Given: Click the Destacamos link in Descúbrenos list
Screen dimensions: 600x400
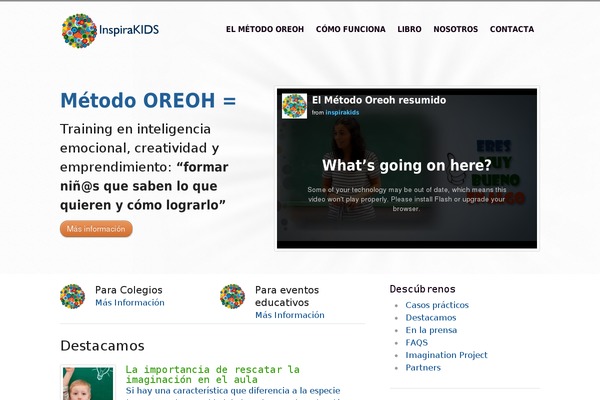Looking at the screenshot, I should 431,318.
